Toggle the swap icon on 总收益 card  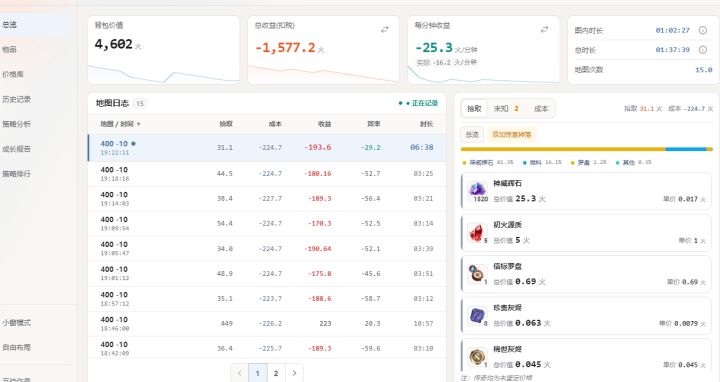[x=385, y=29]
